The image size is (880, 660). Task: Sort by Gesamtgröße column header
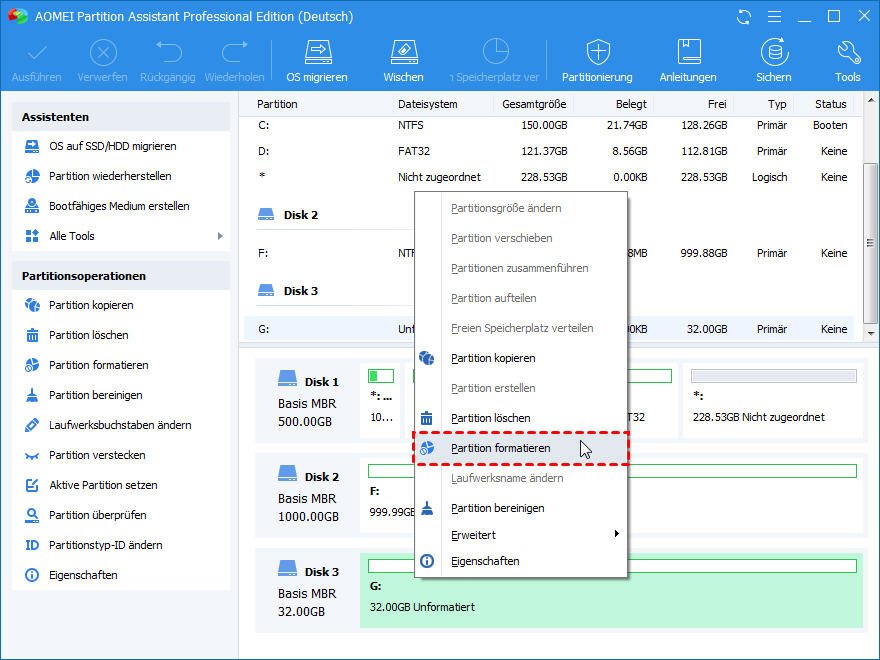[x=534, y=104]
